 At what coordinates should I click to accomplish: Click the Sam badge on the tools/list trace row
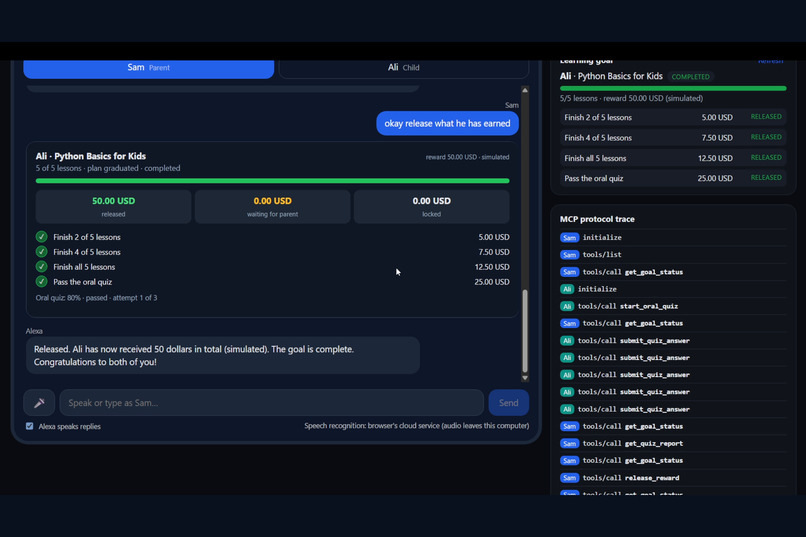tap(569, 255)
